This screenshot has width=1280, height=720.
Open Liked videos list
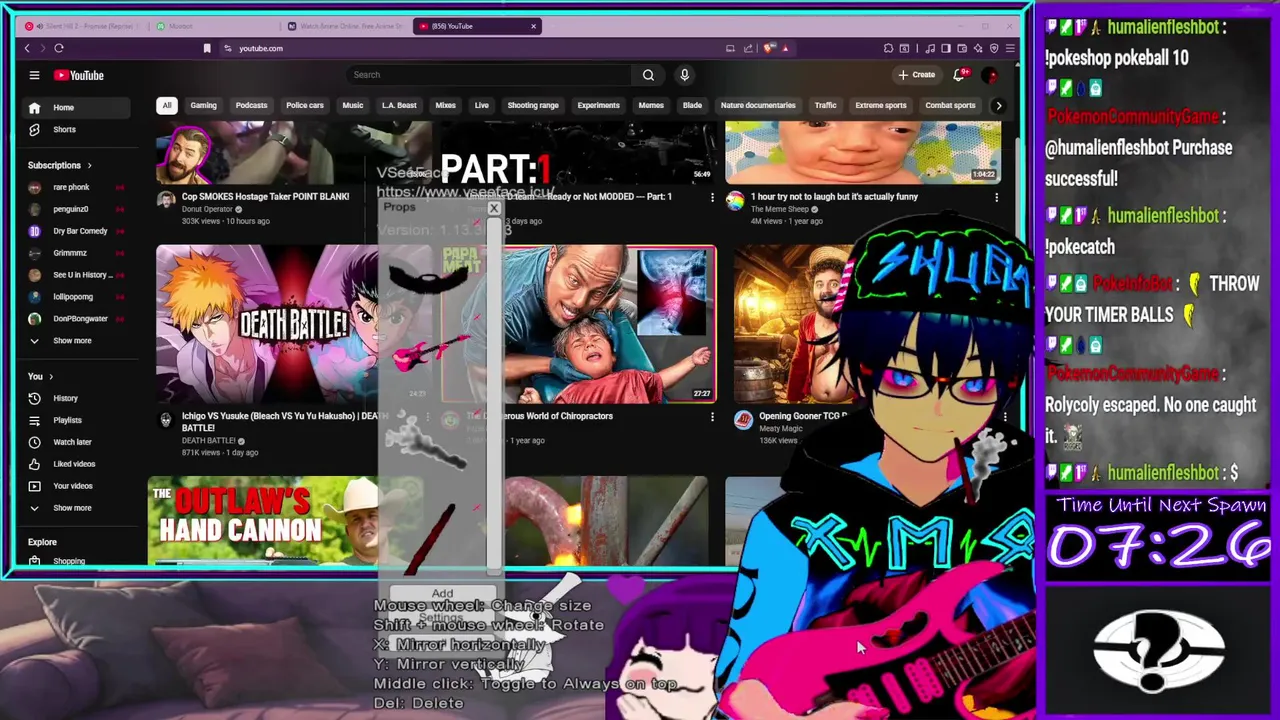click(74, 464)
